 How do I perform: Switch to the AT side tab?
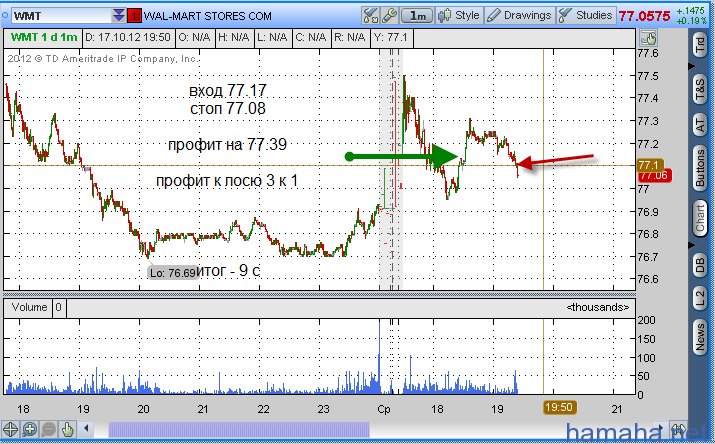click(x=699, y=124)
